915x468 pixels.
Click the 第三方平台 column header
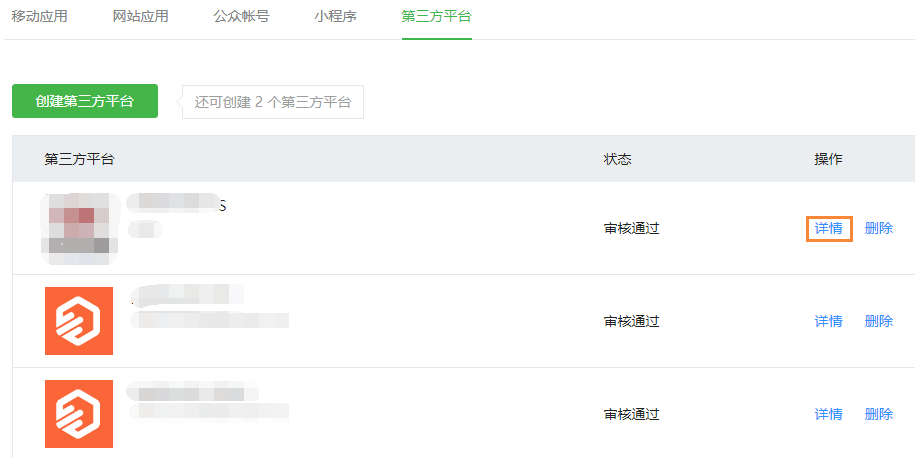[x=80, y=159]
